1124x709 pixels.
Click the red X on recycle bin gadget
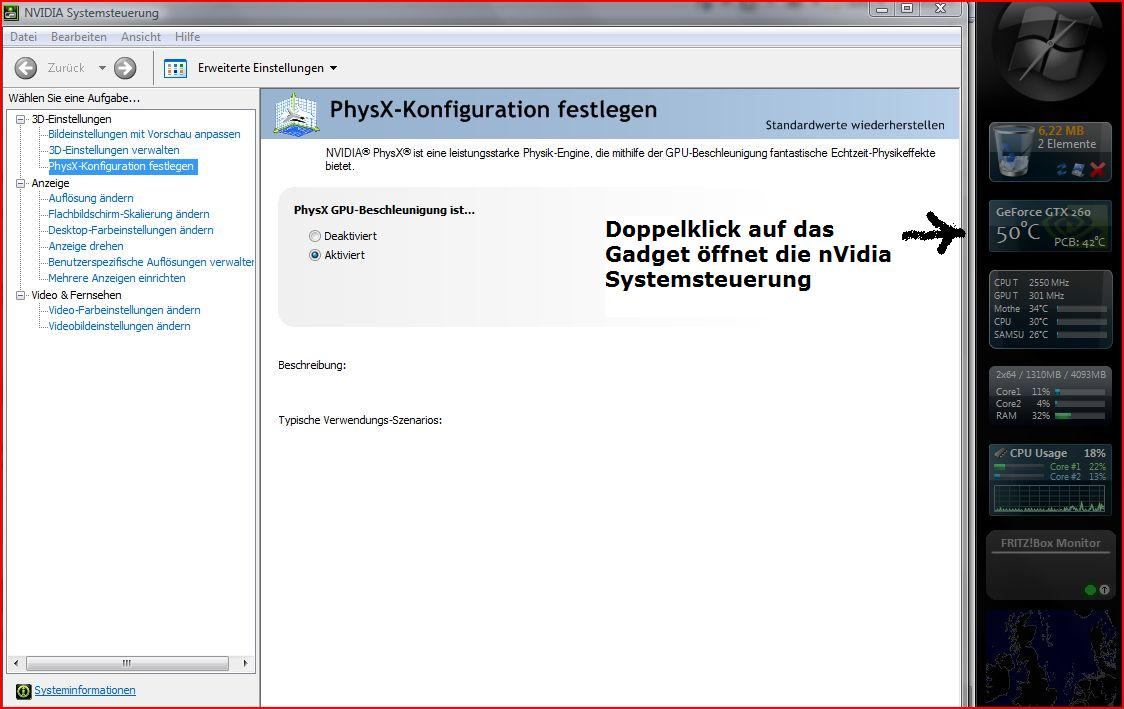point(1097,169)
